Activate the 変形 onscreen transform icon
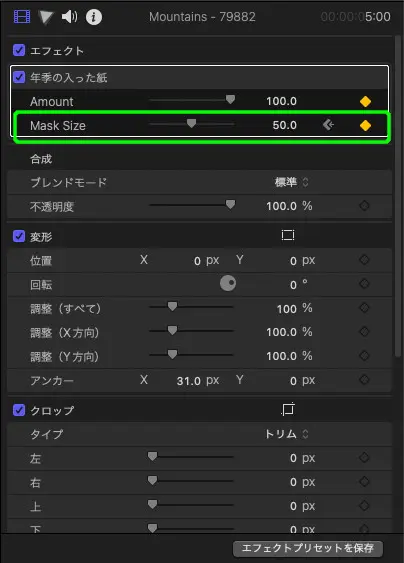Screen dimensions: 404x563 pyautogui.click(x=288, y=235)
